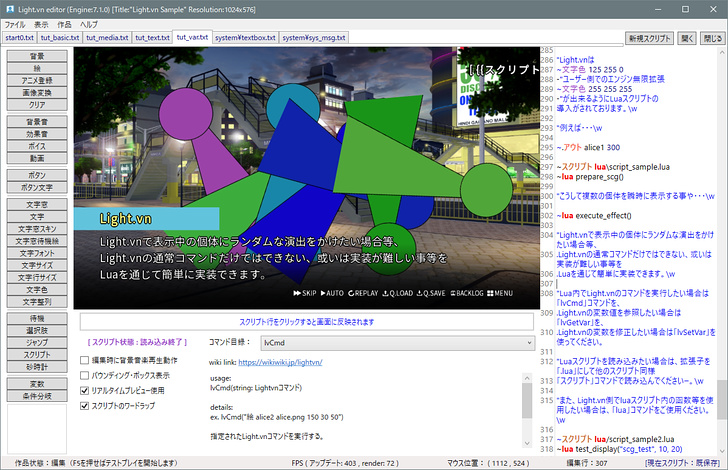
Task: Switch to the tut_text.txt tab
Action: (152, 38)
